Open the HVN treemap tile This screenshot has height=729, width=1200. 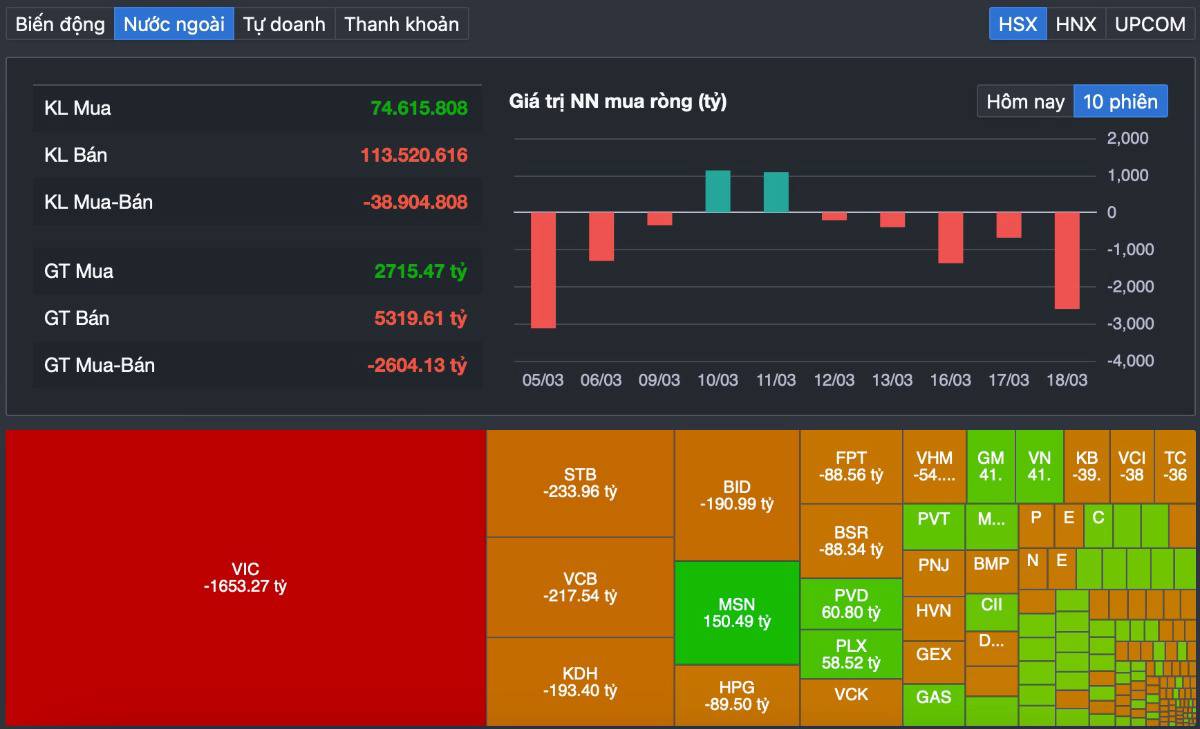tap(934, 617)
